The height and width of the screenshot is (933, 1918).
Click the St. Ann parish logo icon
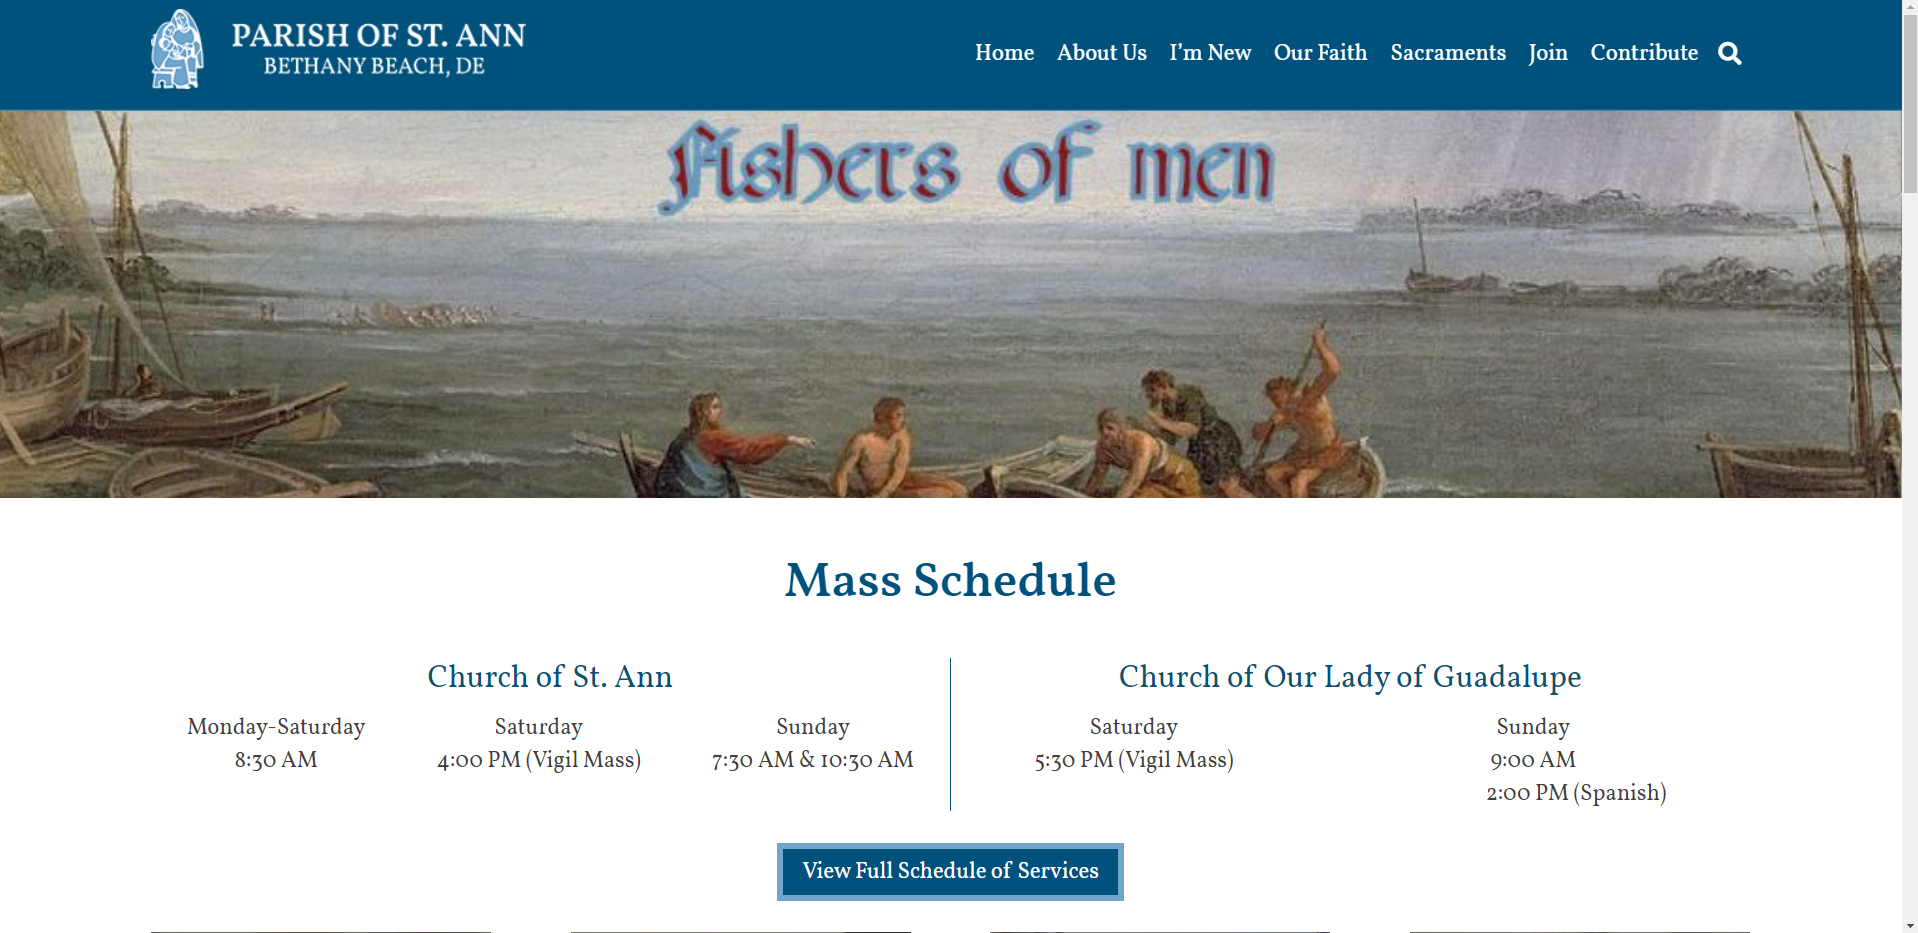[177, 50]
